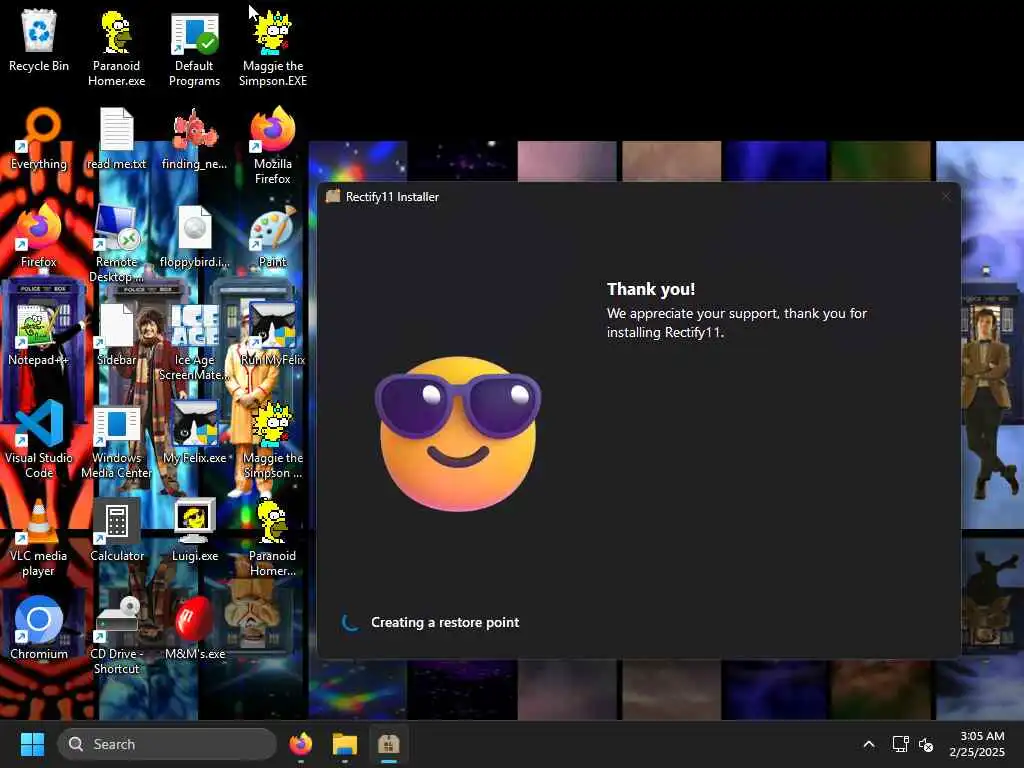Click the Rectify11 Installer title text

tap(392, 197)
